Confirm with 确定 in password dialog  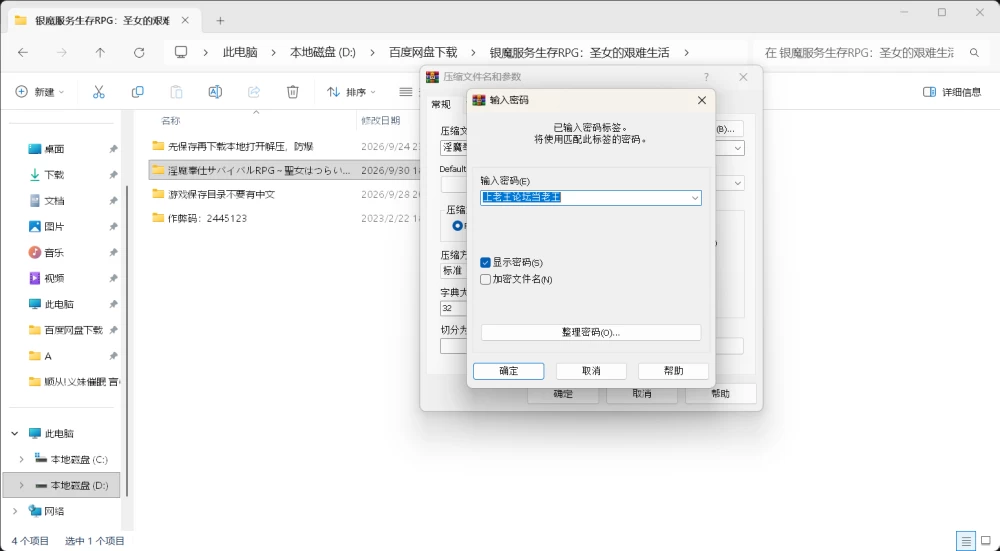tap(508, 371)
